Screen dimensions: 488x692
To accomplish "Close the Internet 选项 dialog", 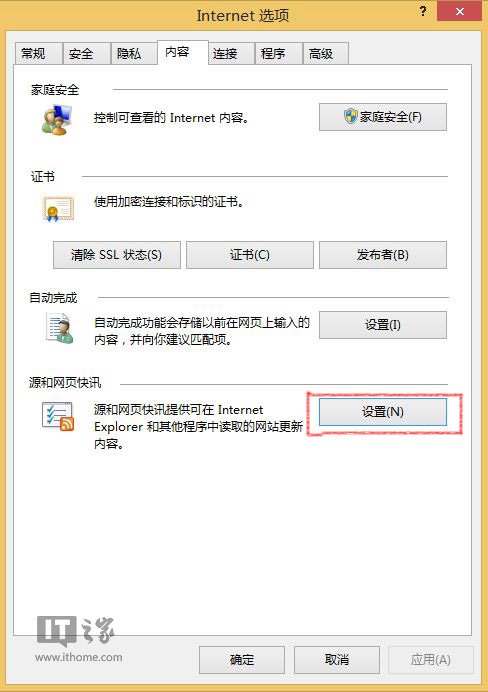I will (x=459, y=11).
